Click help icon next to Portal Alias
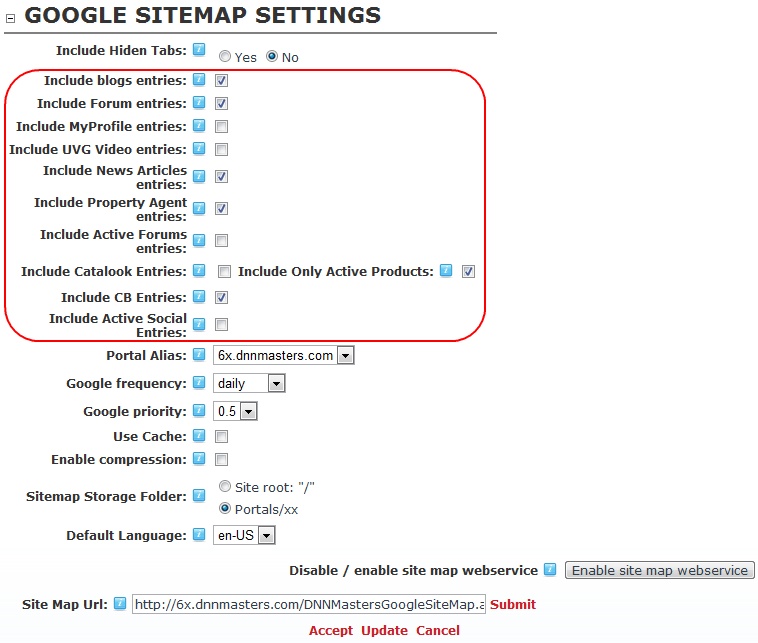The height and width of the screenshot is (643, 758). (199, 355)
